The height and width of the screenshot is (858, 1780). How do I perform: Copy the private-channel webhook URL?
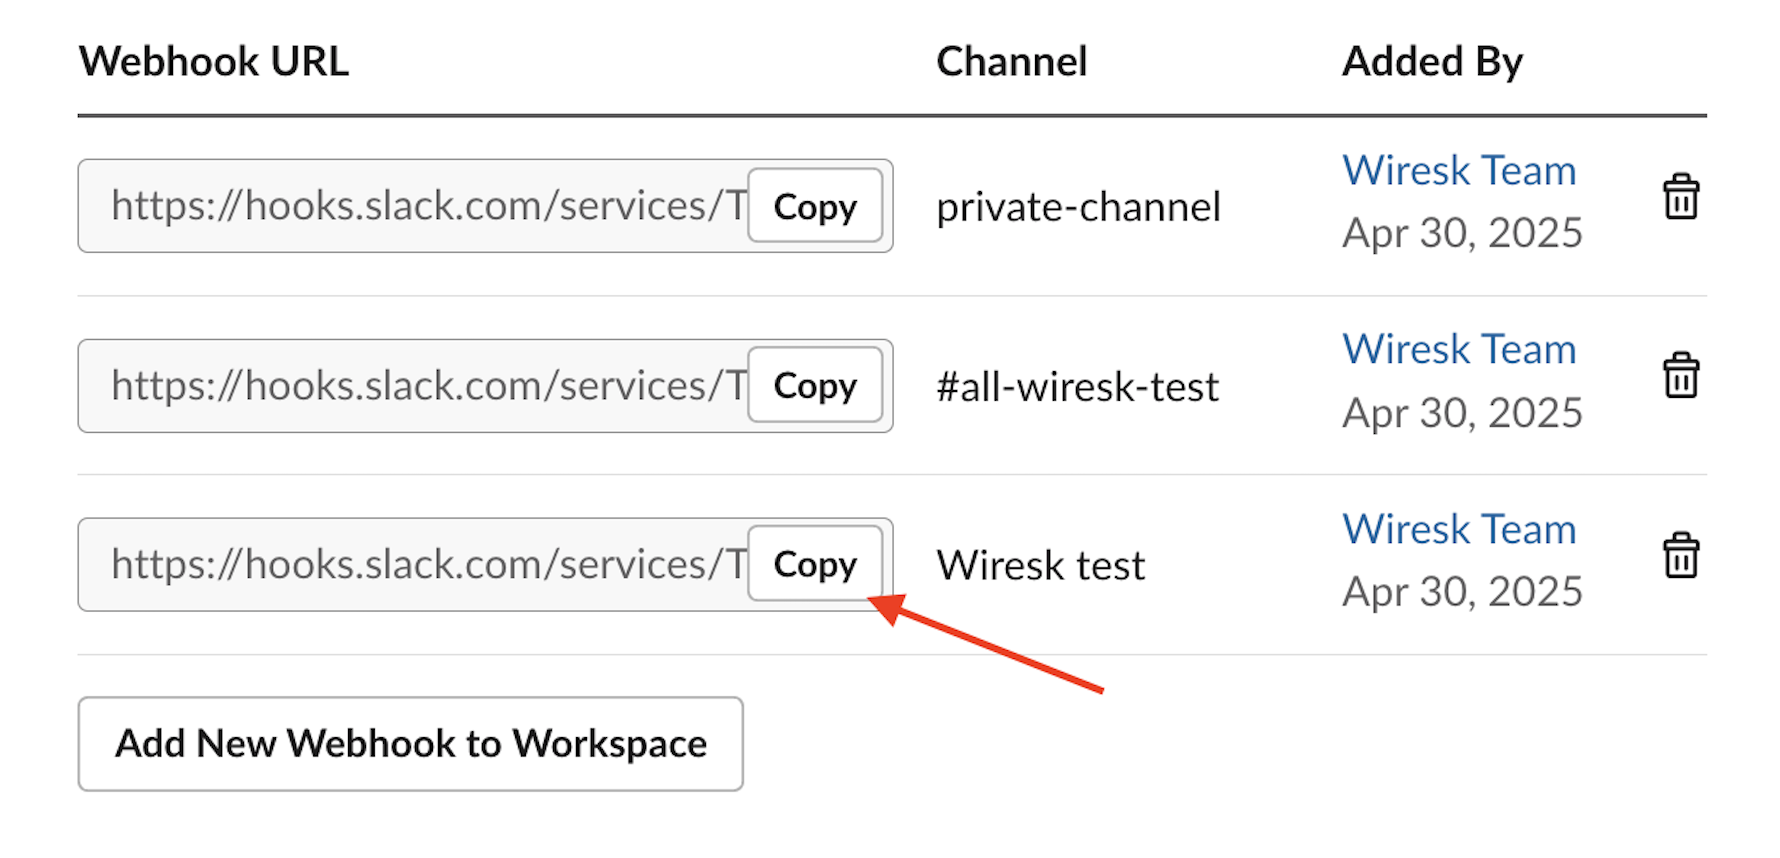click(815, 206)
